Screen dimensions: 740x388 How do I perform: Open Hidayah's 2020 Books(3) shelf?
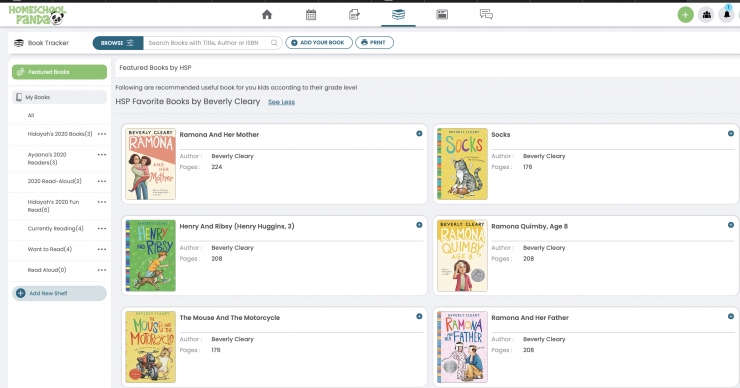click(60, 134)
